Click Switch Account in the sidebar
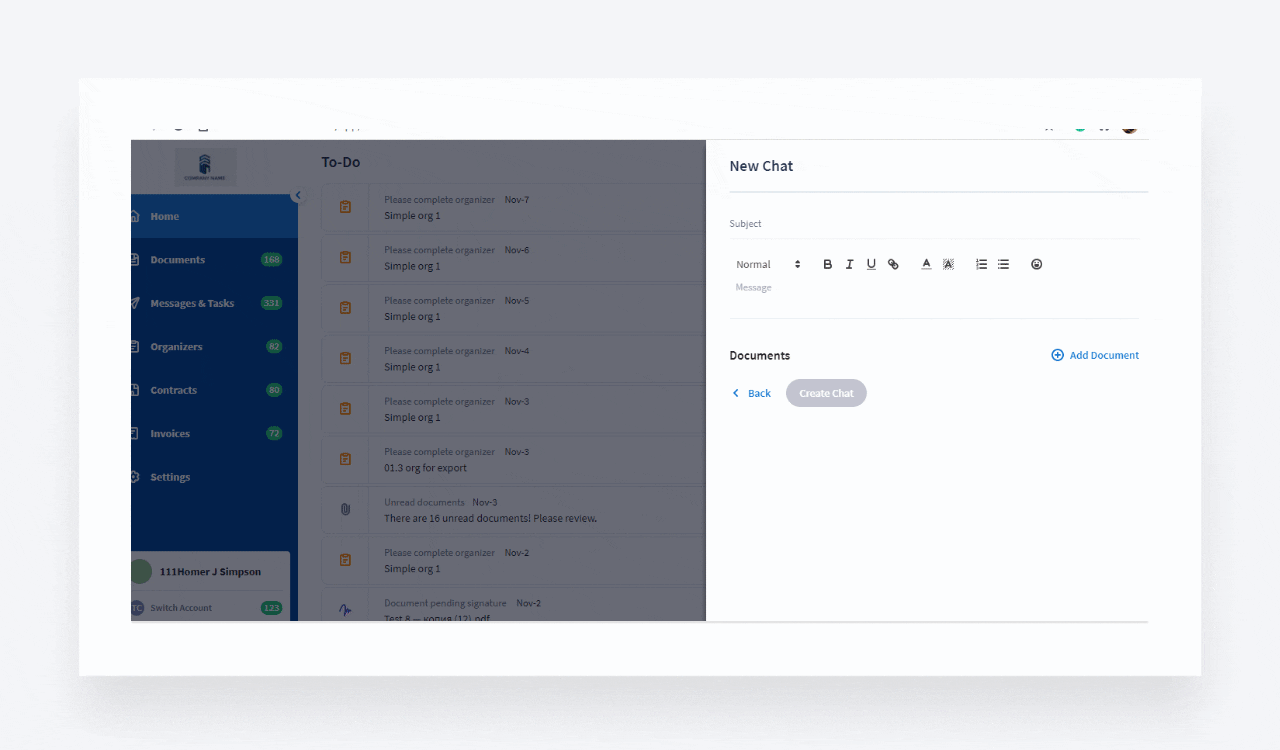 (x=181, y=608)
